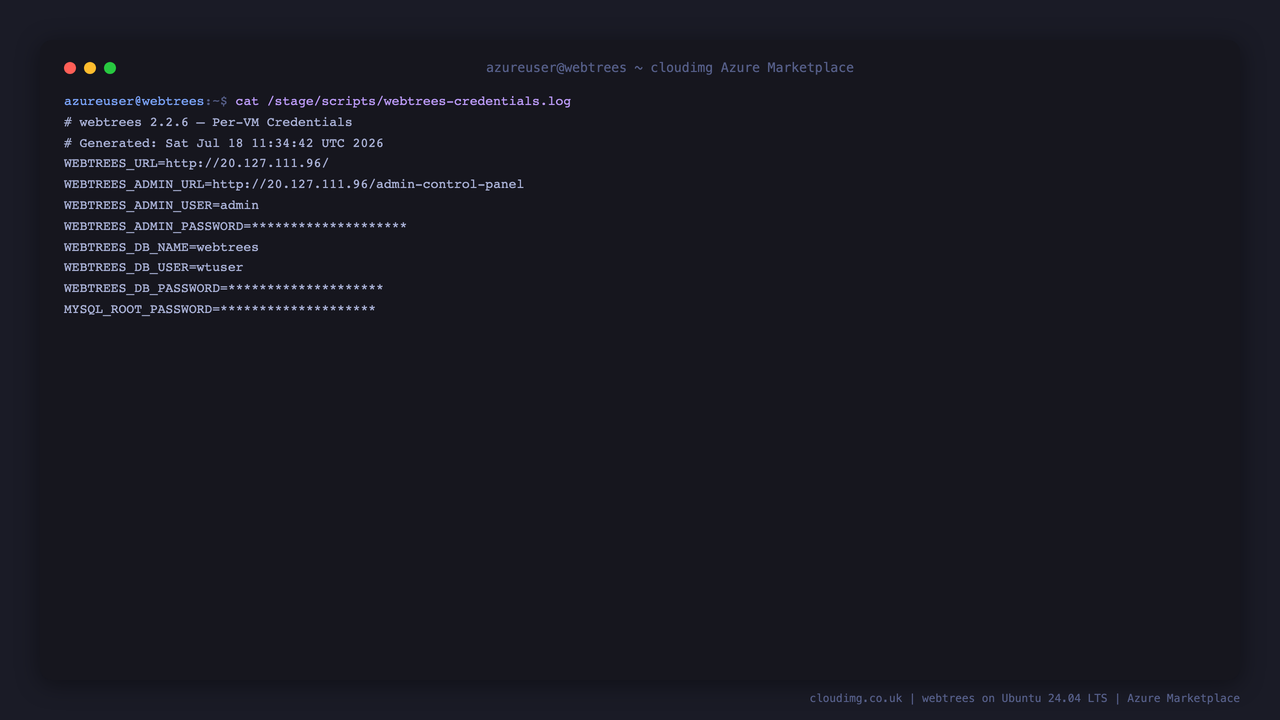Image resolution: width=1280 pixels, height=720 pixels.
Task: Click the masked MYSQL_ROOT_PASSWORD line
Action: tap(220, 309)
